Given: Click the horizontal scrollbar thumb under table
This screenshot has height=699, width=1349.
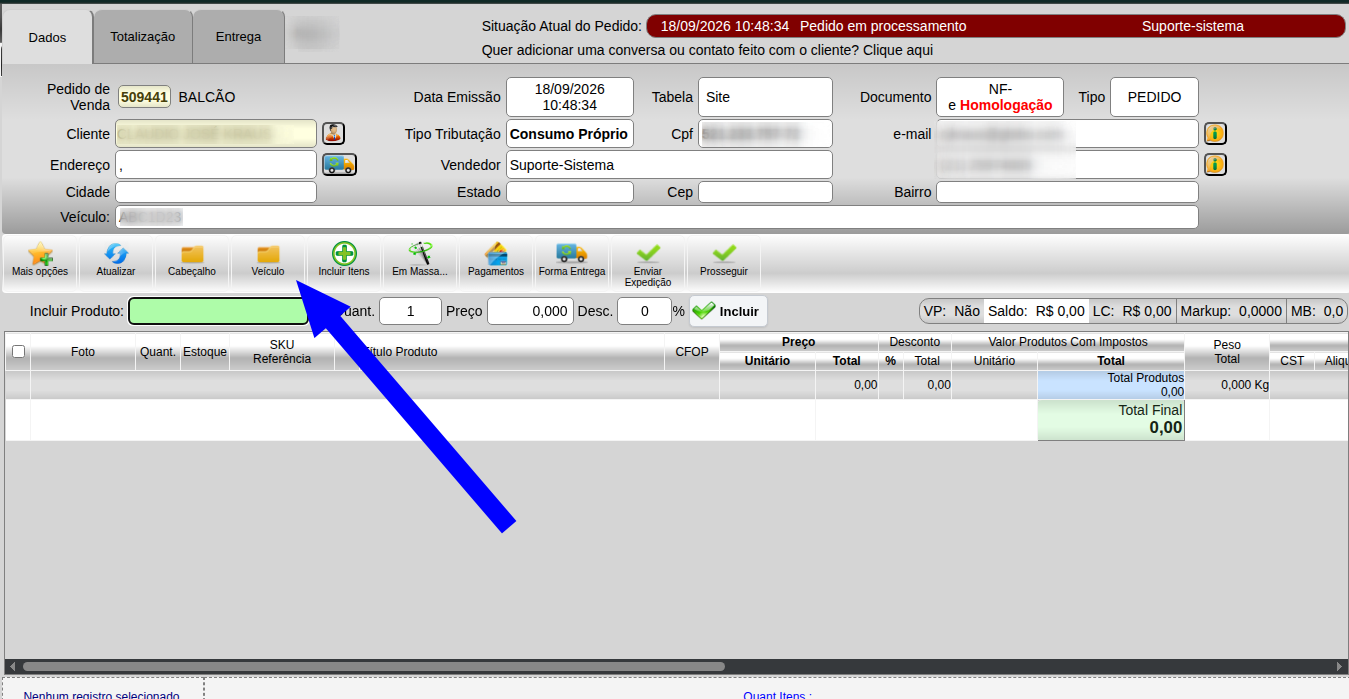Looking at the screenshot, I should [x=374, y=666].
